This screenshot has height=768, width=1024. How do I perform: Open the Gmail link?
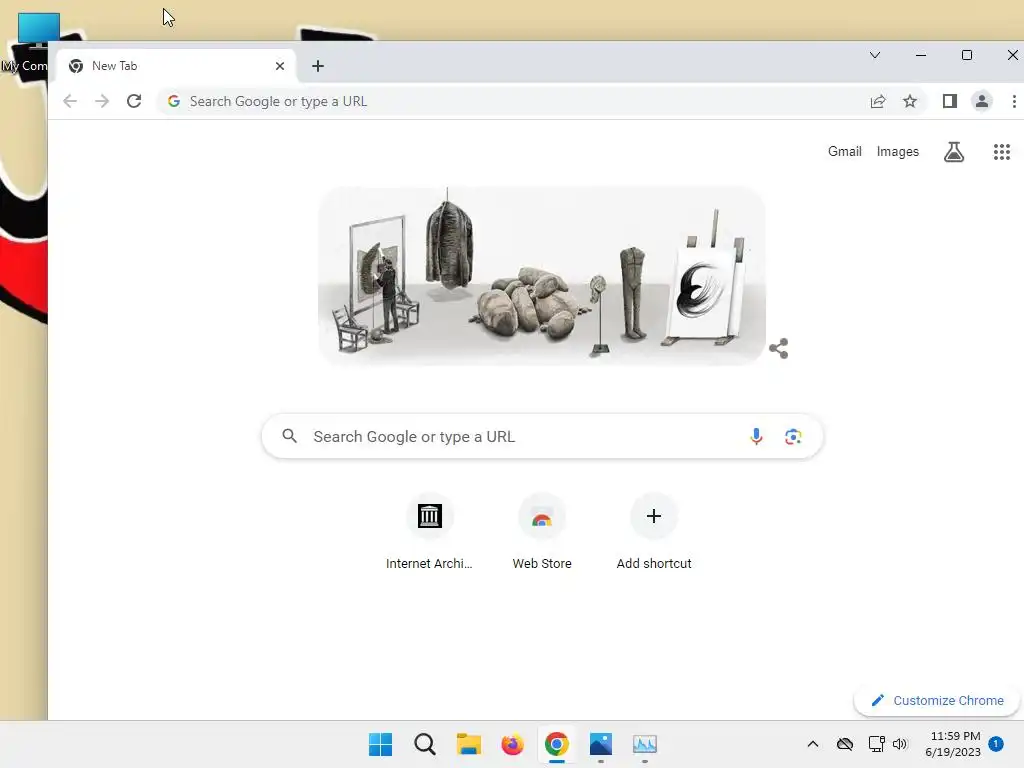[844, 152]
